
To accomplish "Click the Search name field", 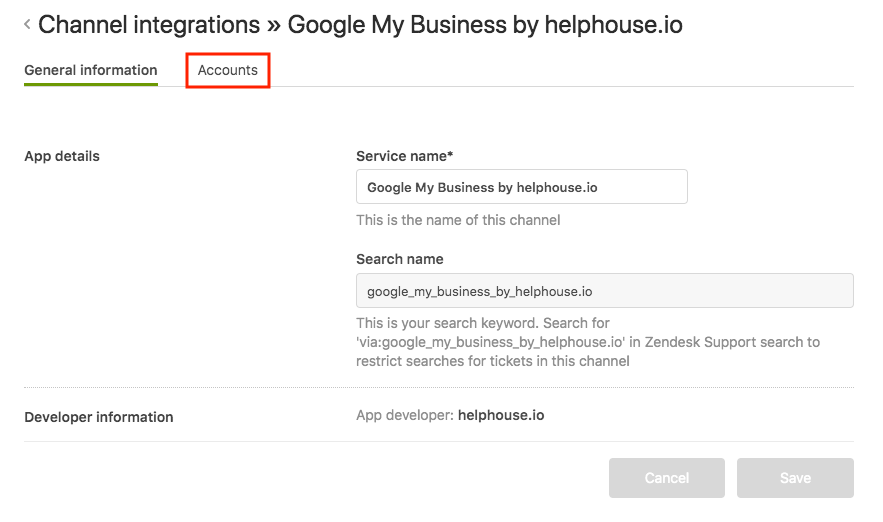I will coord(604,291).
